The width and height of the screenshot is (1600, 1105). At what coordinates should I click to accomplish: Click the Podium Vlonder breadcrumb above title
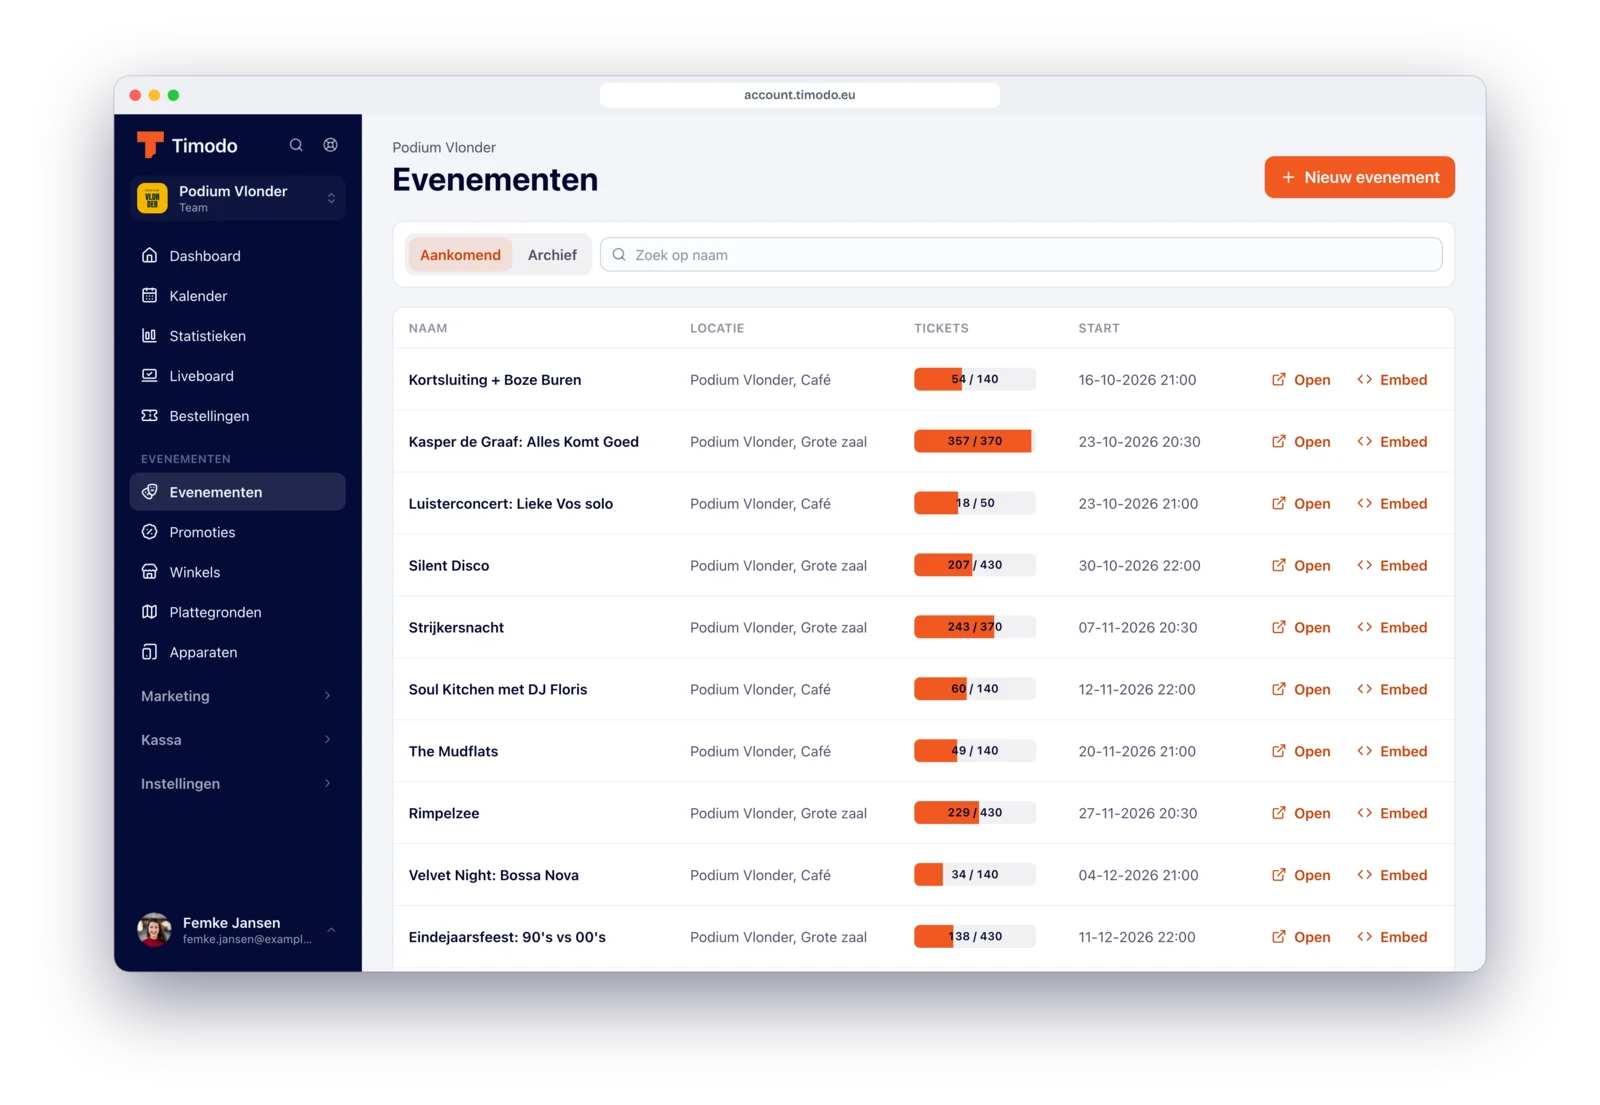tap(444, 147)
